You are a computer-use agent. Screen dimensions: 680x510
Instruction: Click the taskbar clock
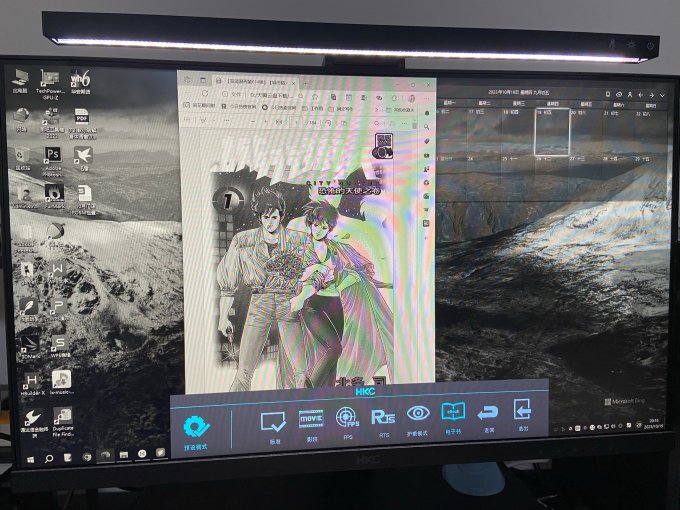click(x=653, y=424)
